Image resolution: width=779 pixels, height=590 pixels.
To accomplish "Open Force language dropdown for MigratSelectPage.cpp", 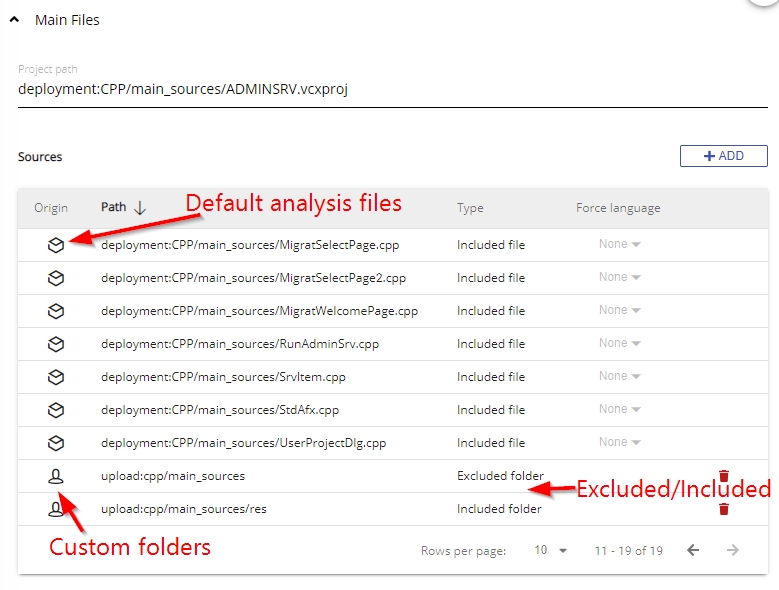I will tap(619, 245).
